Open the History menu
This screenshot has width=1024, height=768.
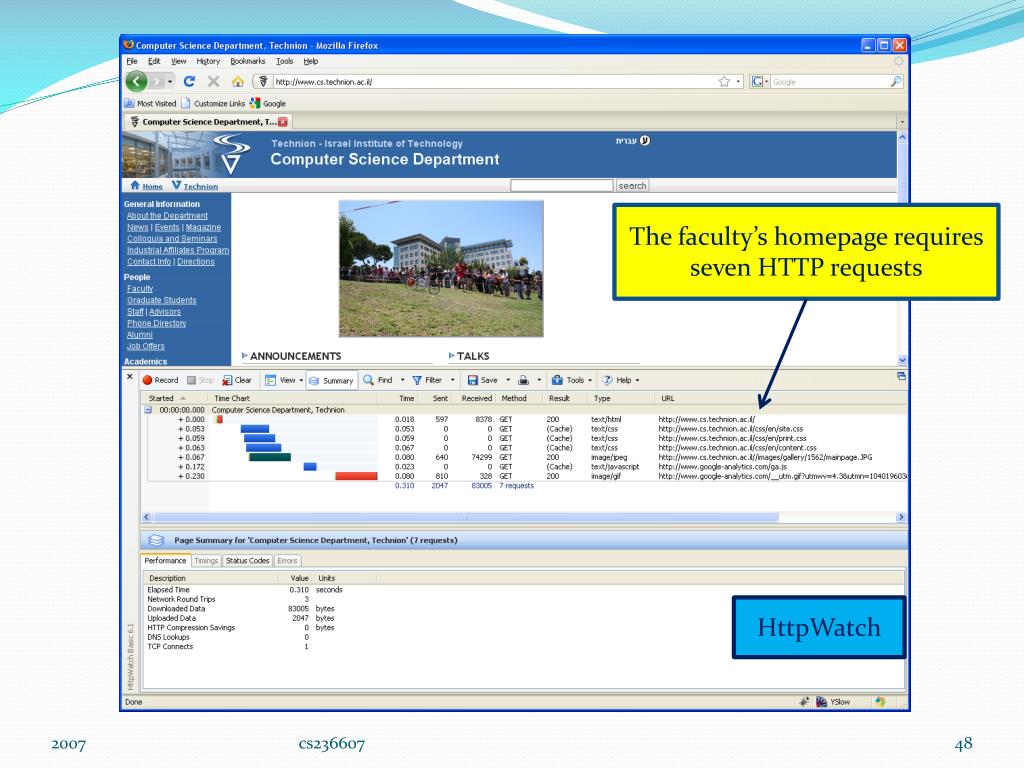click(x=208, y=61)
